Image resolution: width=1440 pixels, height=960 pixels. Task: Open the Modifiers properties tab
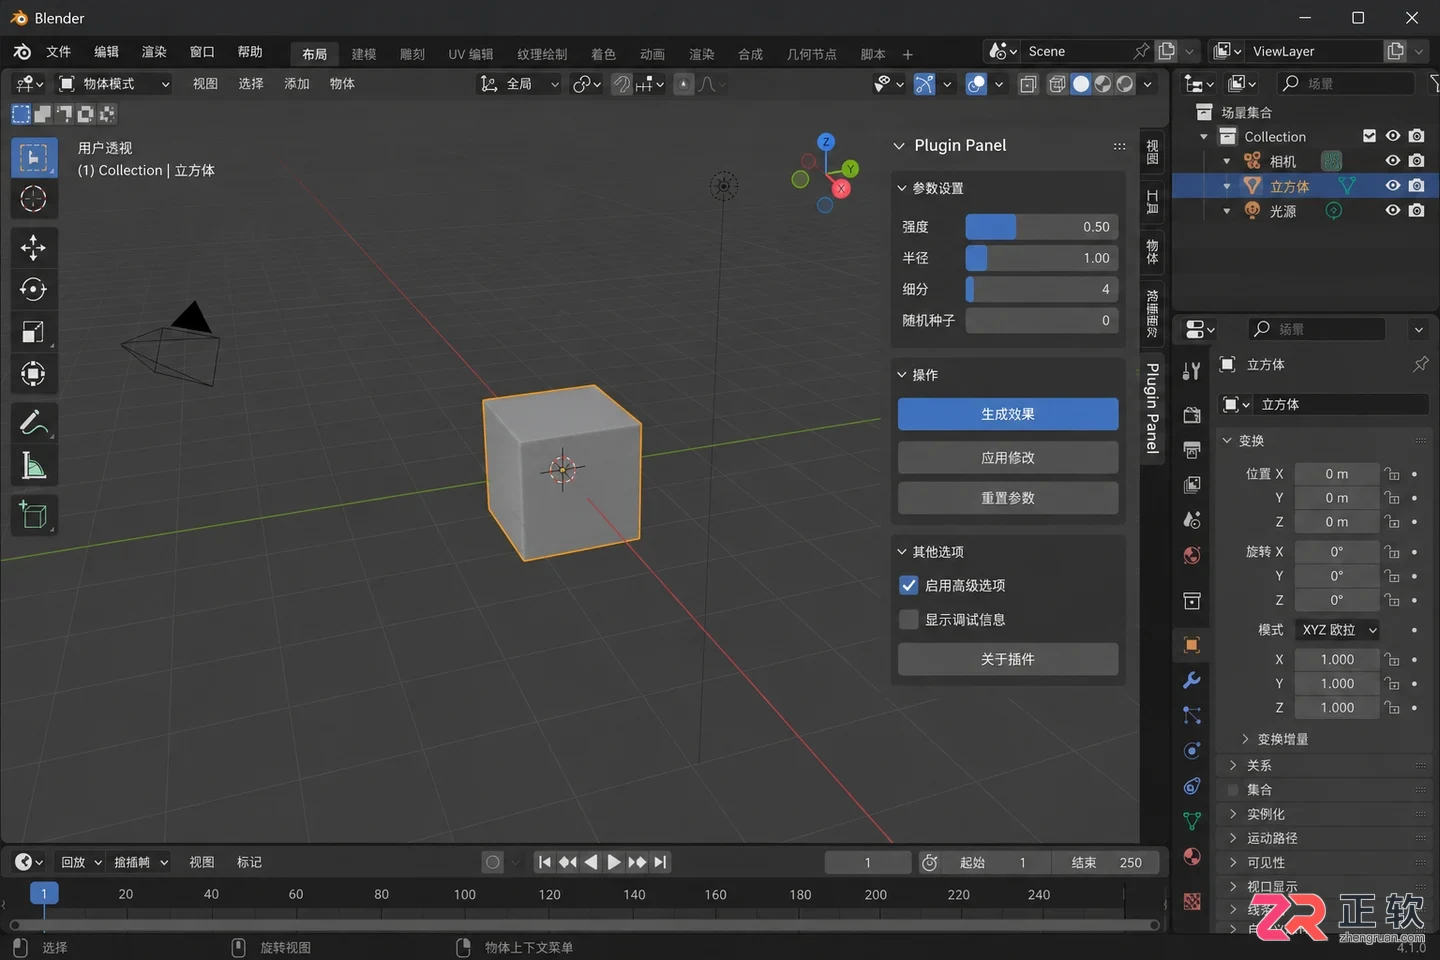coord(1191,680)
